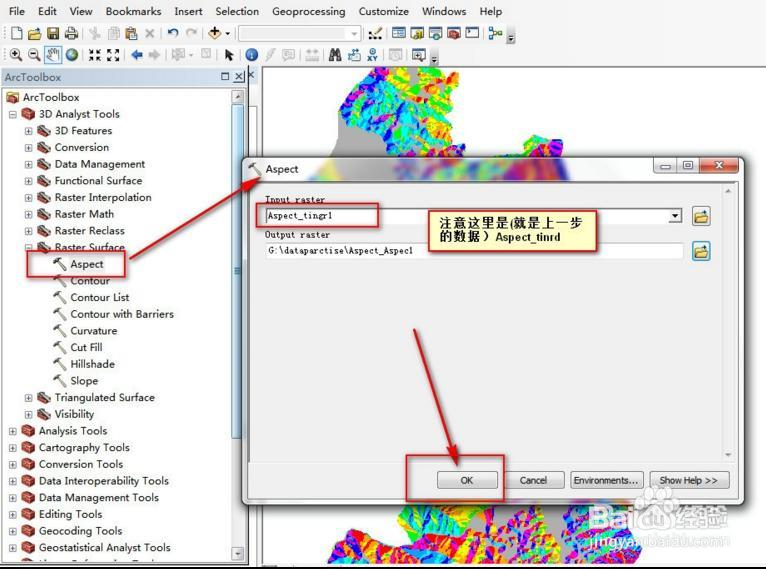The image size is (766, 569).
Task: Click Show Help button
Action: 689,480
